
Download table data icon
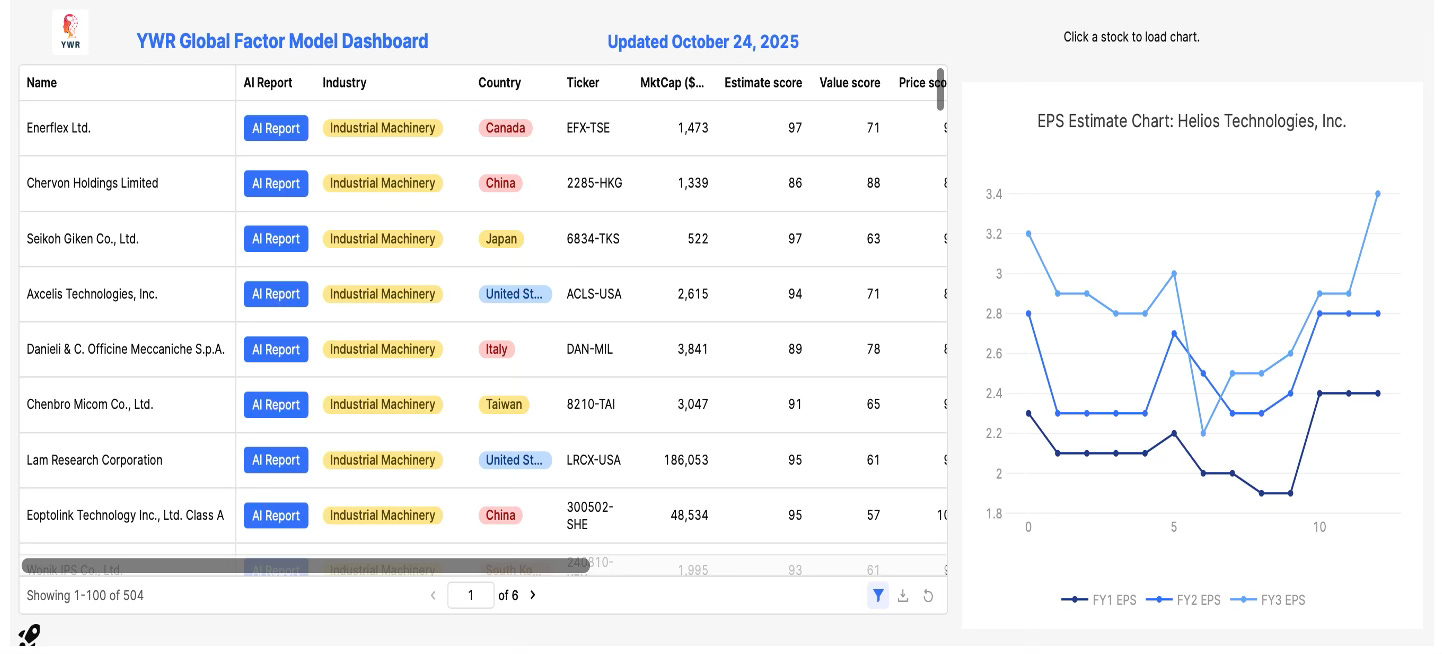(903, 596)
